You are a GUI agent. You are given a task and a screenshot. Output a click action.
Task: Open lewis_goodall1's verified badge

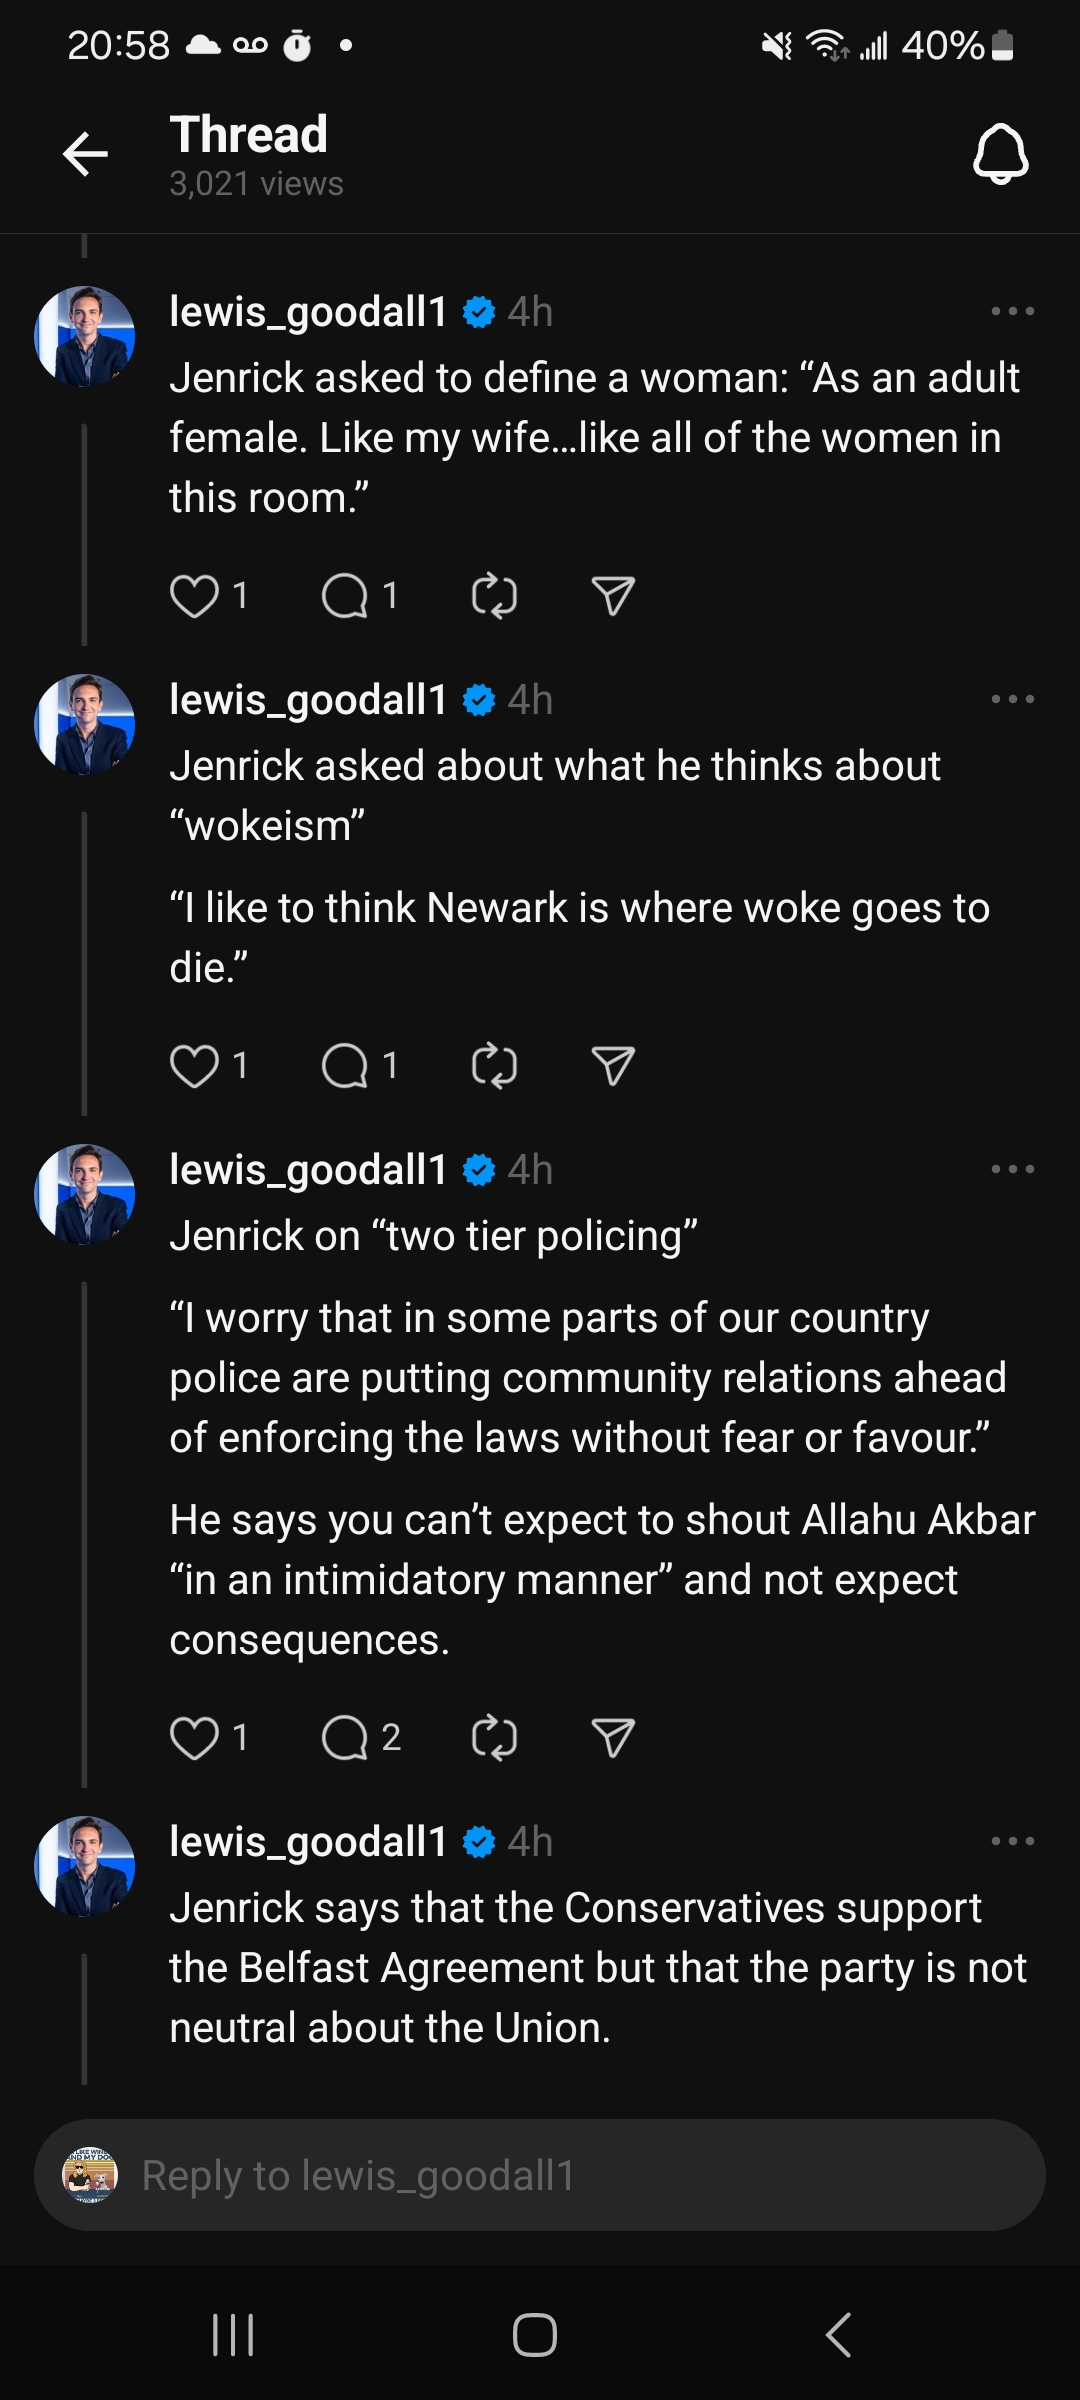[x=478, y=311]
